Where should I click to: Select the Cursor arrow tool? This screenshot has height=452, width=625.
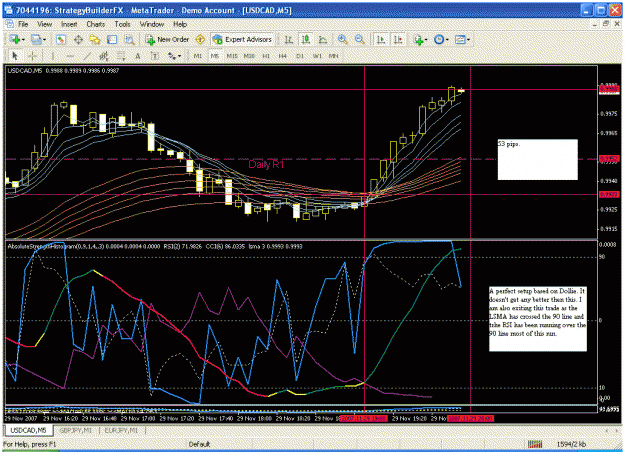point(15,56)
